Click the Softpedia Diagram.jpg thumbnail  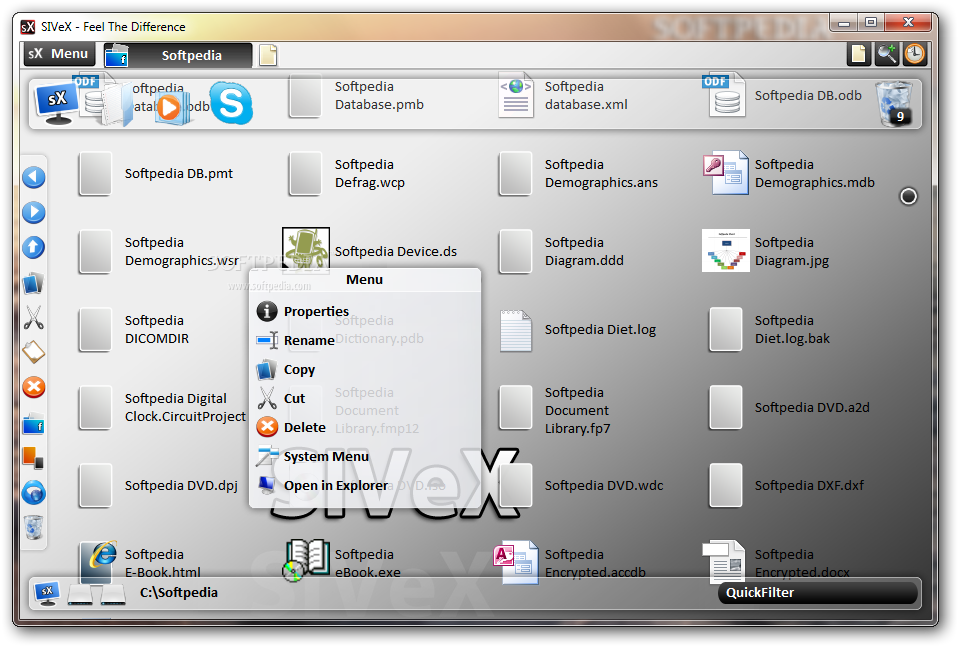tap(726, 251)
